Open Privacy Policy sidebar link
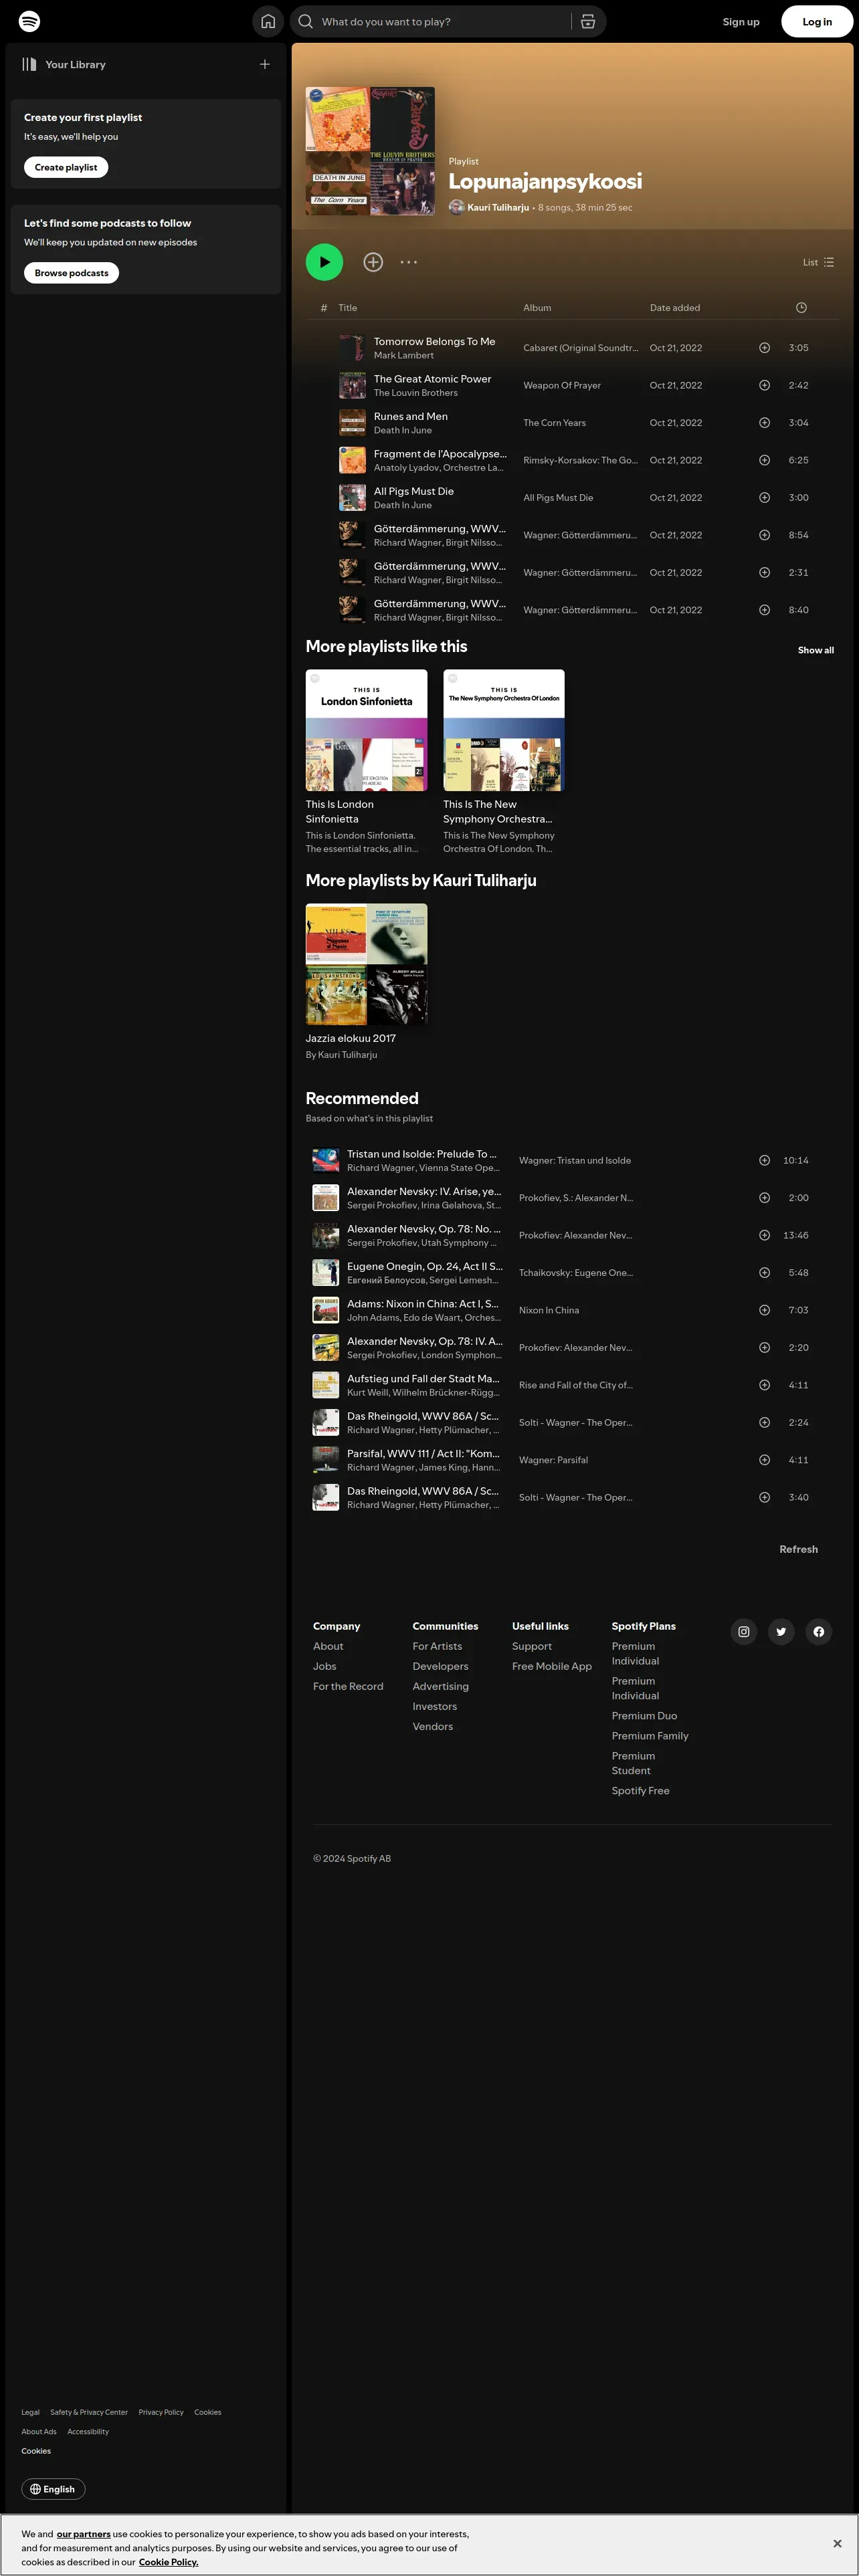 point(161,2412)
